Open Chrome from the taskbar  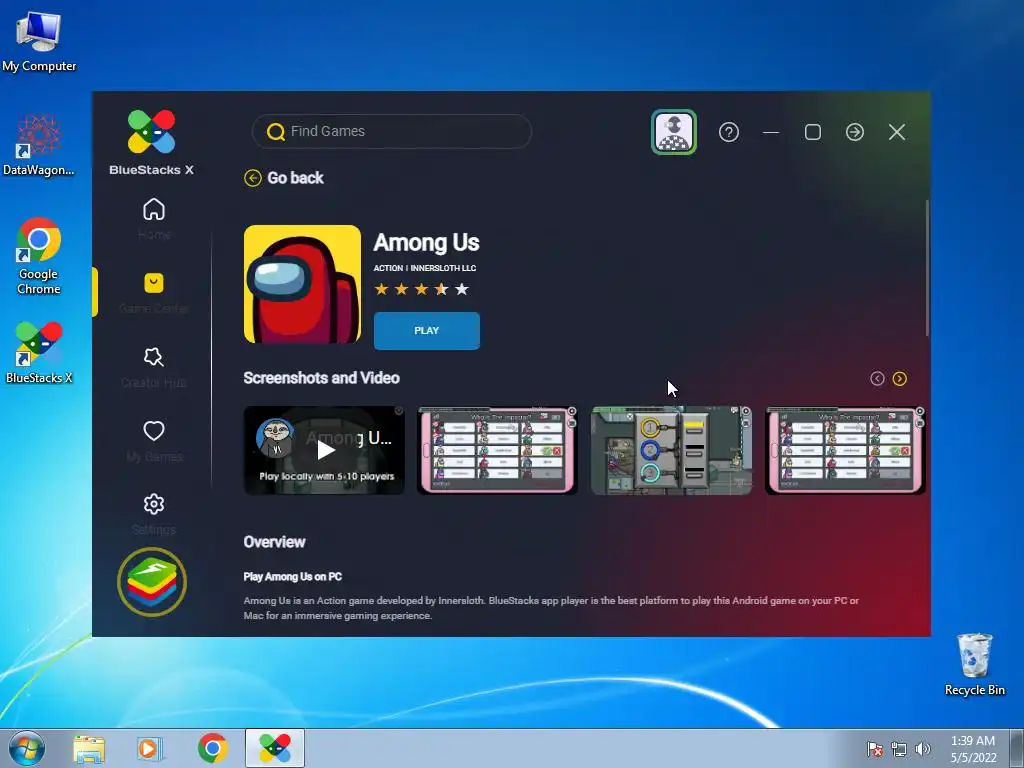[x=213, y=748]
